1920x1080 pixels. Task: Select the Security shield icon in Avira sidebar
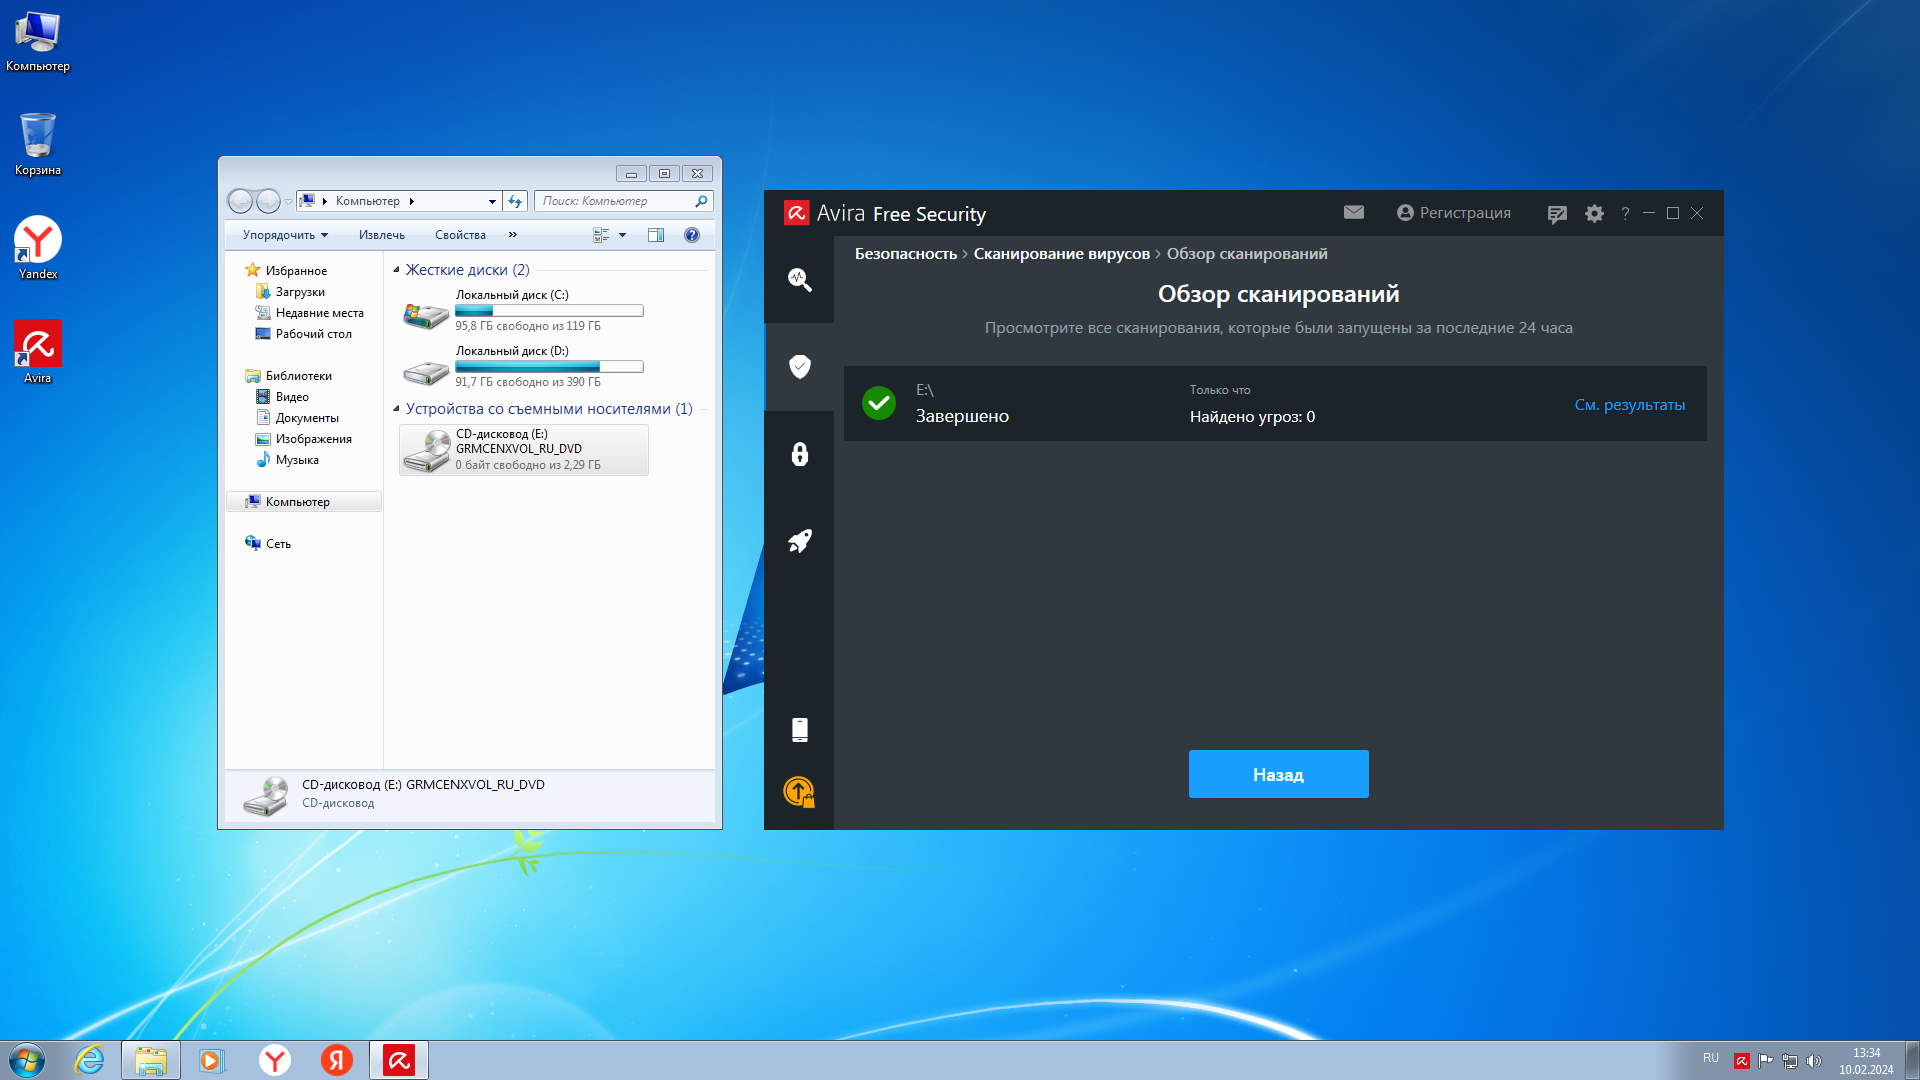point(799,366)
